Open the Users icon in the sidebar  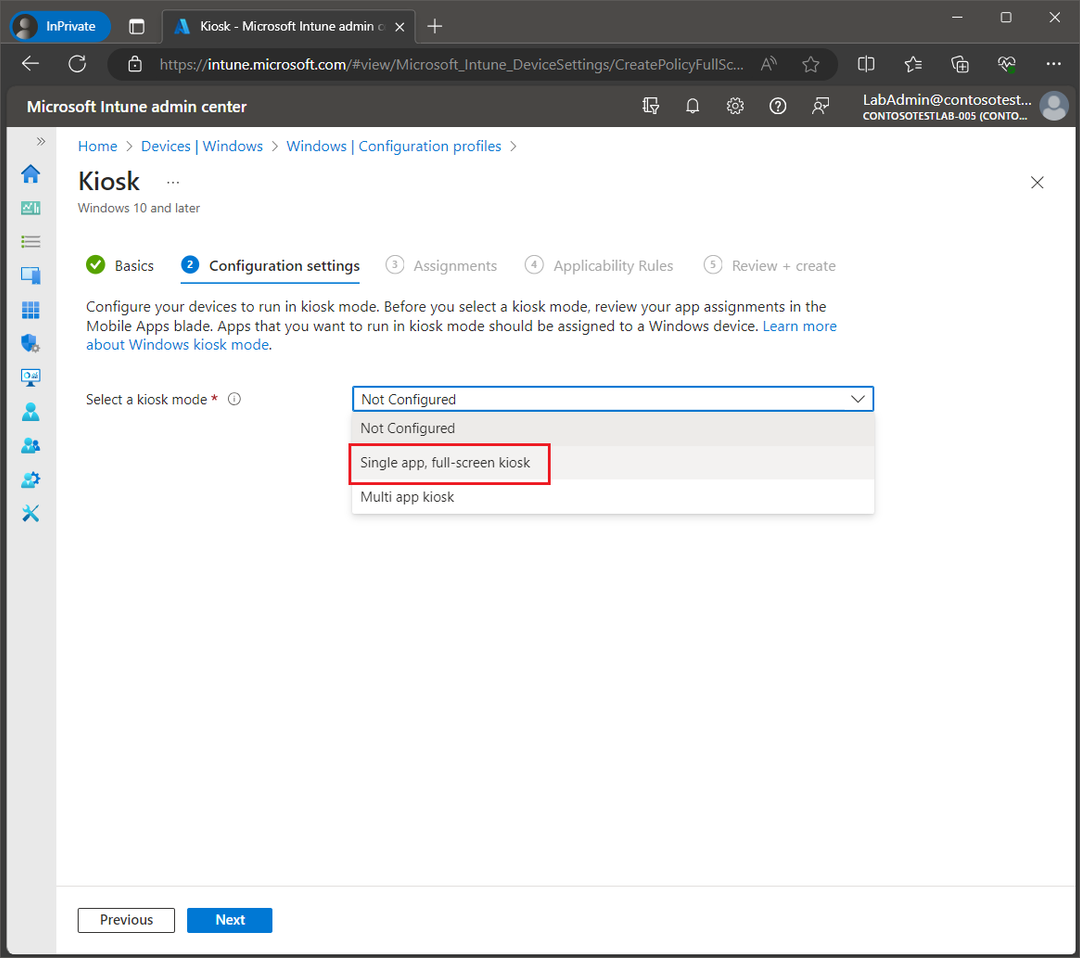click(x=30, y=411)
